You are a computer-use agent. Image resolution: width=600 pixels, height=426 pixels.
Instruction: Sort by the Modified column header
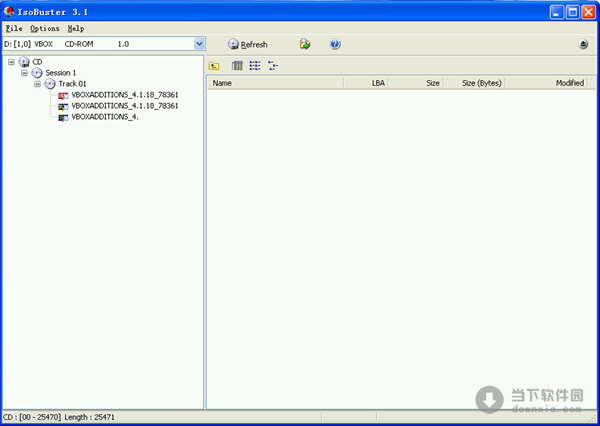tap(546, 83)
